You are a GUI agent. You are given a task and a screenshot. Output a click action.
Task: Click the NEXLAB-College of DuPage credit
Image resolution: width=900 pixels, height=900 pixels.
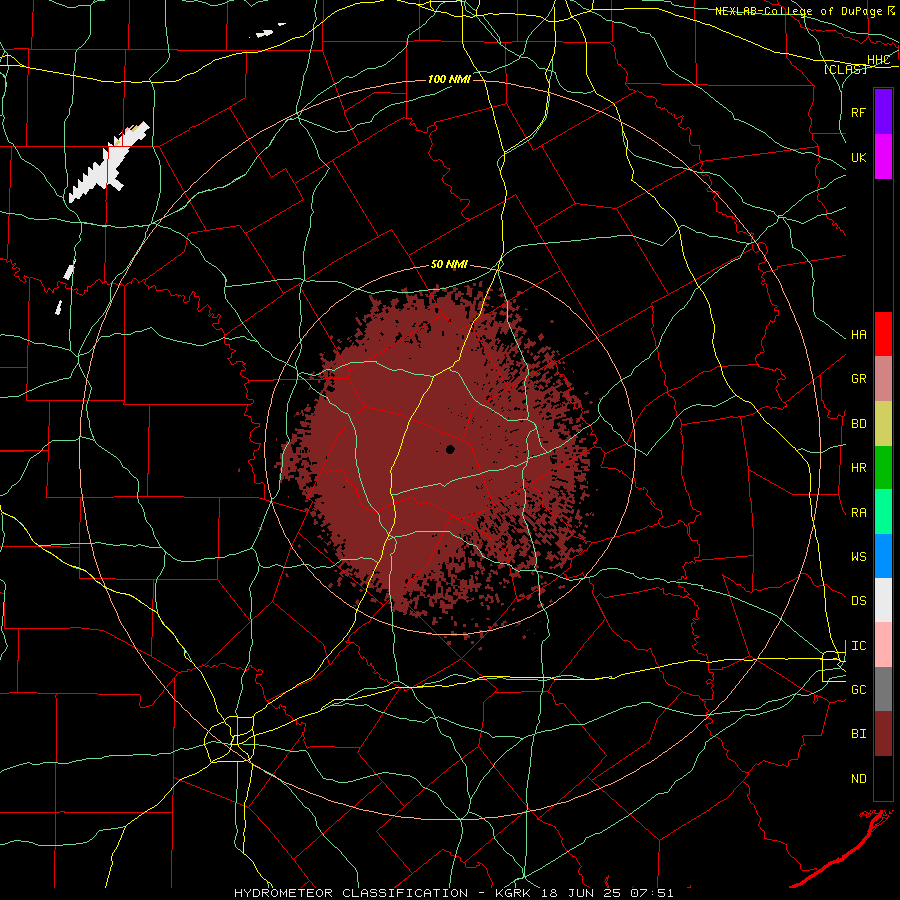pos(804,11)
